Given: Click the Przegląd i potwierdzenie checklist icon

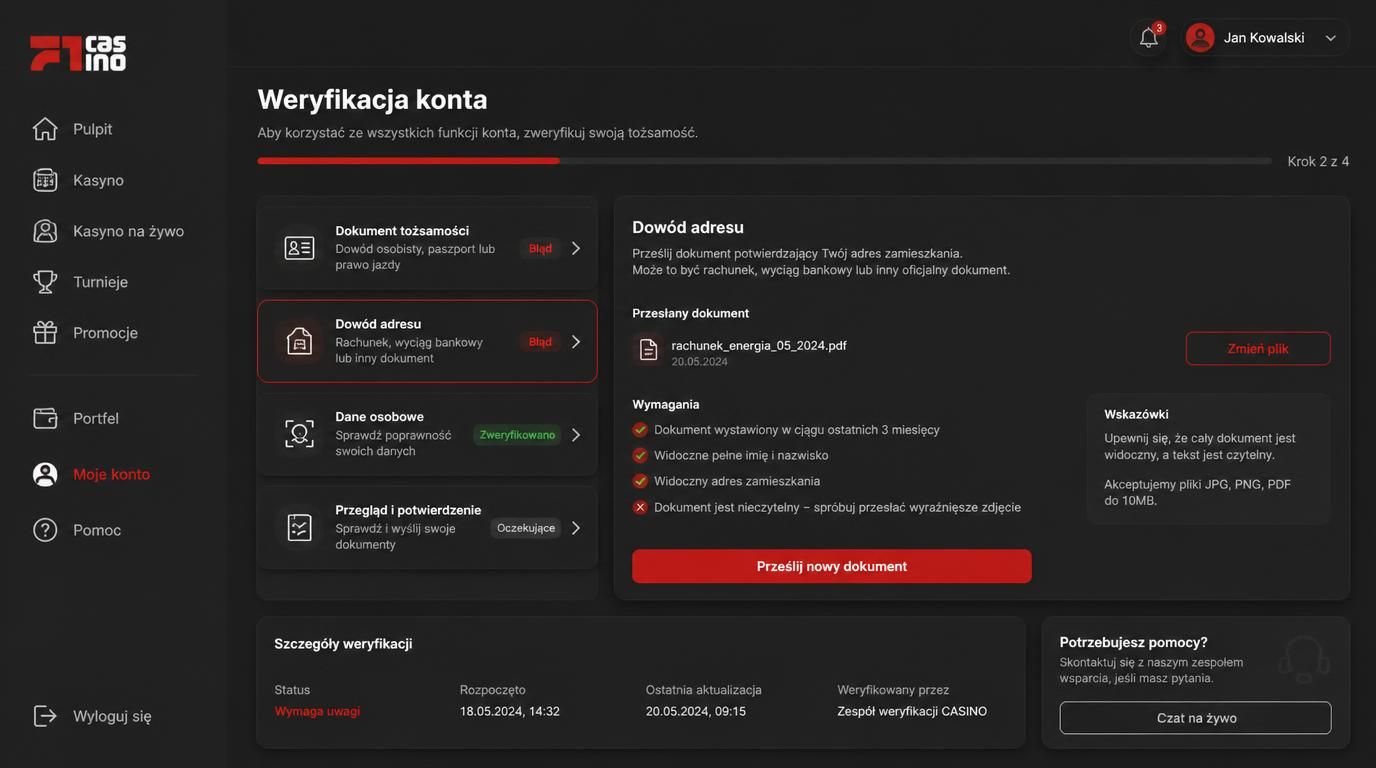Looking at the screenshot, I should 299,527.
